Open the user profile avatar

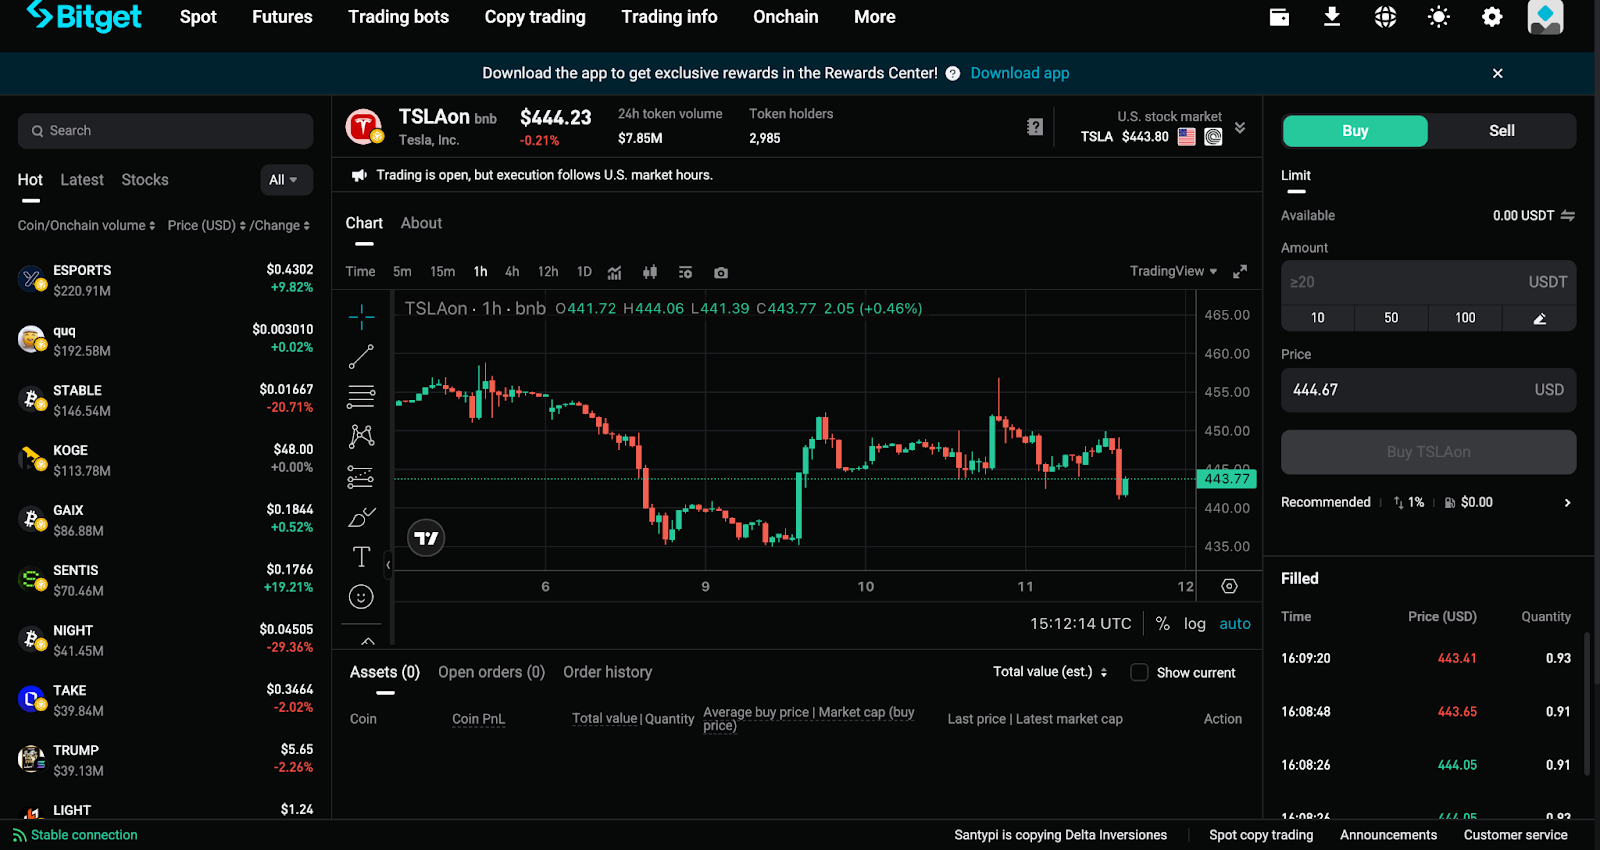pyautogui.click(x=1545, y=17)
